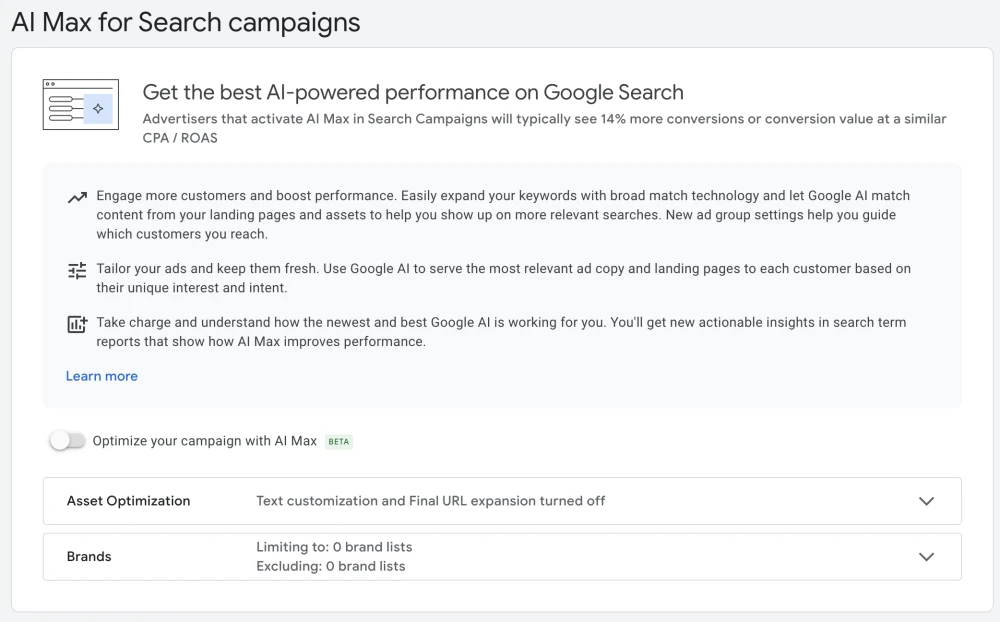Image resolution: width=1000 pixels, height=622 pixels.
Task: Click the insights chart icon beside Take charge
Action: (77, 324)
